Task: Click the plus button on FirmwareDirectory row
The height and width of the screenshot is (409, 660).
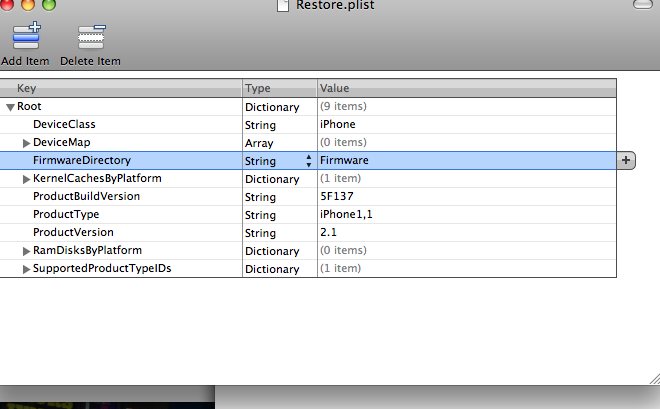Action: (626, 160)
